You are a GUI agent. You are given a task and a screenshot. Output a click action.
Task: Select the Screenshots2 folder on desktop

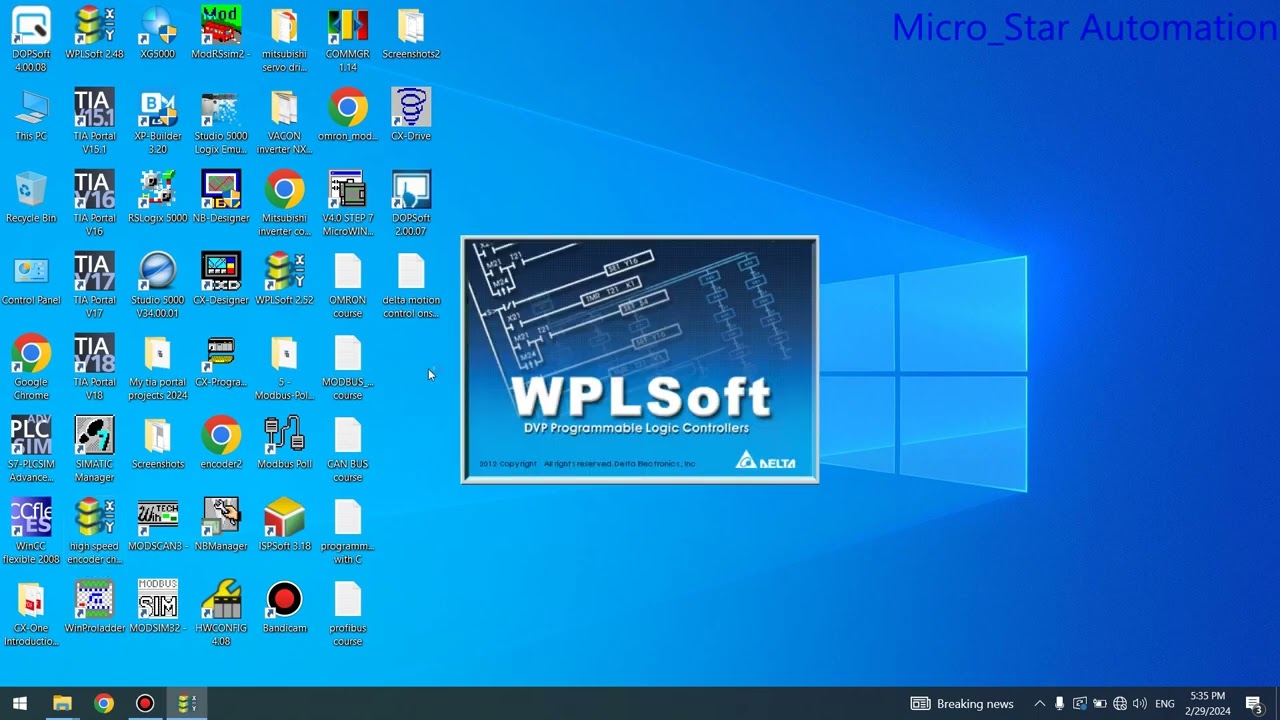point(411,32)
